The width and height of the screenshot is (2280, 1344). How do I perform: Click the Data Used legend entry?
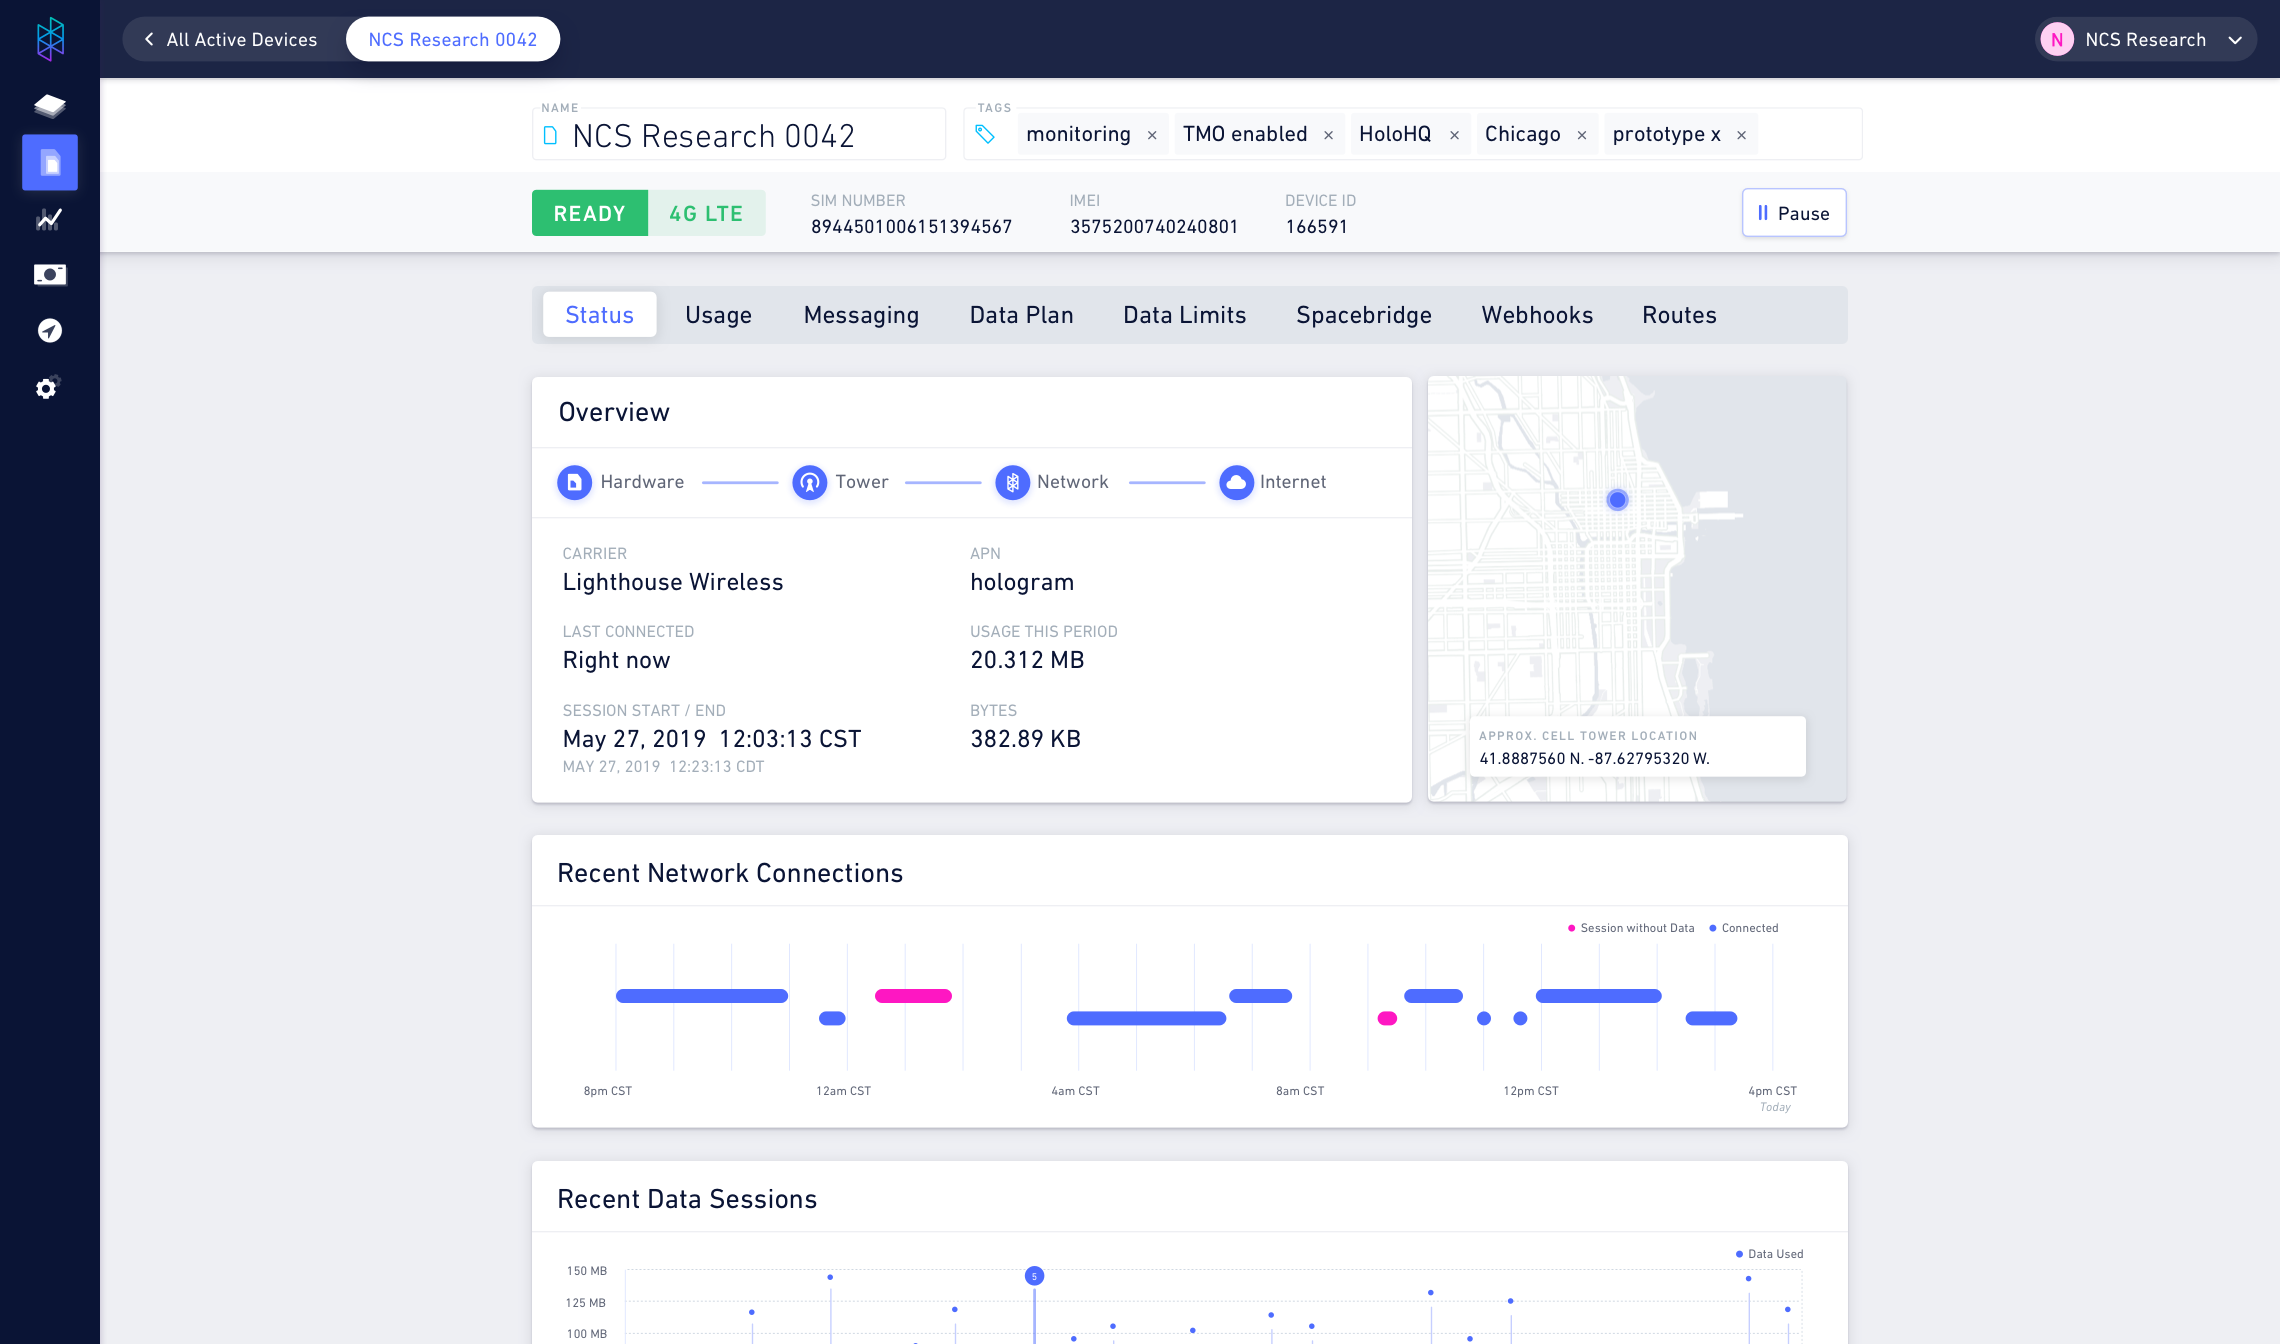1769,1254
